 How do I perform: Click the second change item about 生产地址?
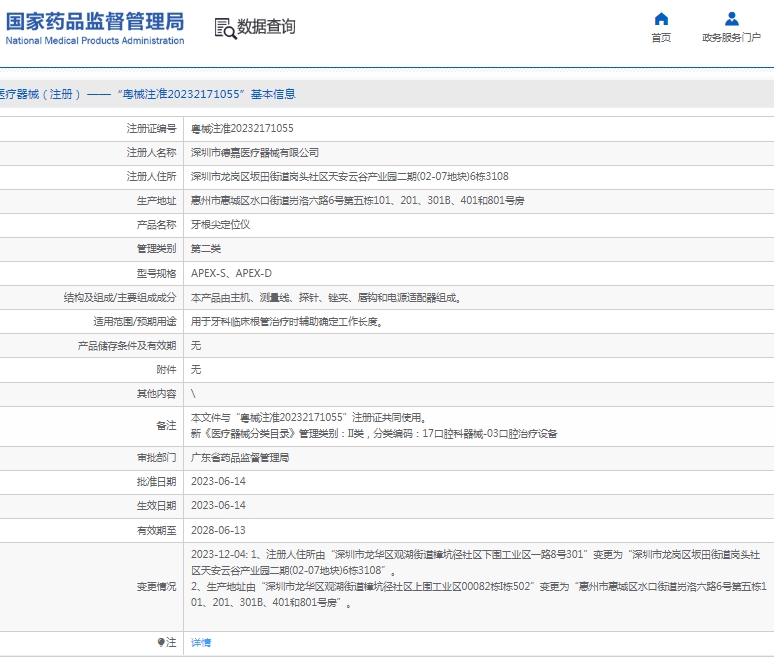[x=479, y=594]
